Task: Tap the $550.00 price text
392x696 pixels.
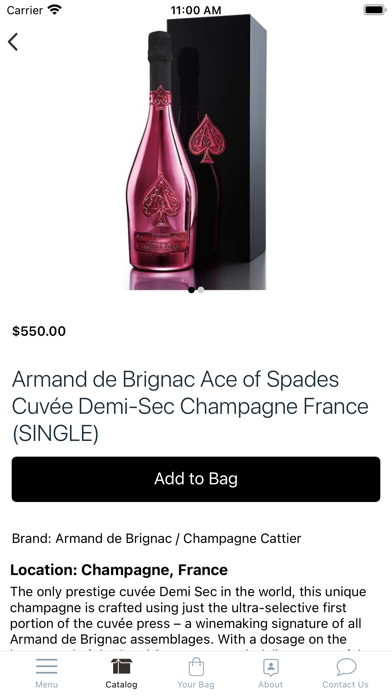Action: tap(39, 331)
